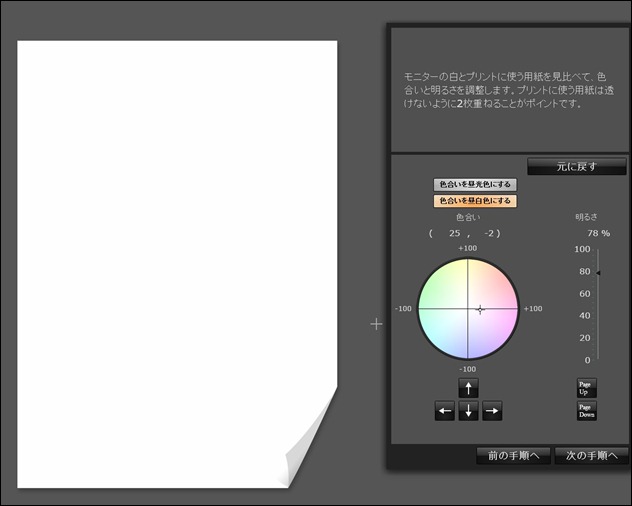Screen dimensions: 632x506
Task: Click the crosshair marker in the color wheel
Action: coord(480,310)
